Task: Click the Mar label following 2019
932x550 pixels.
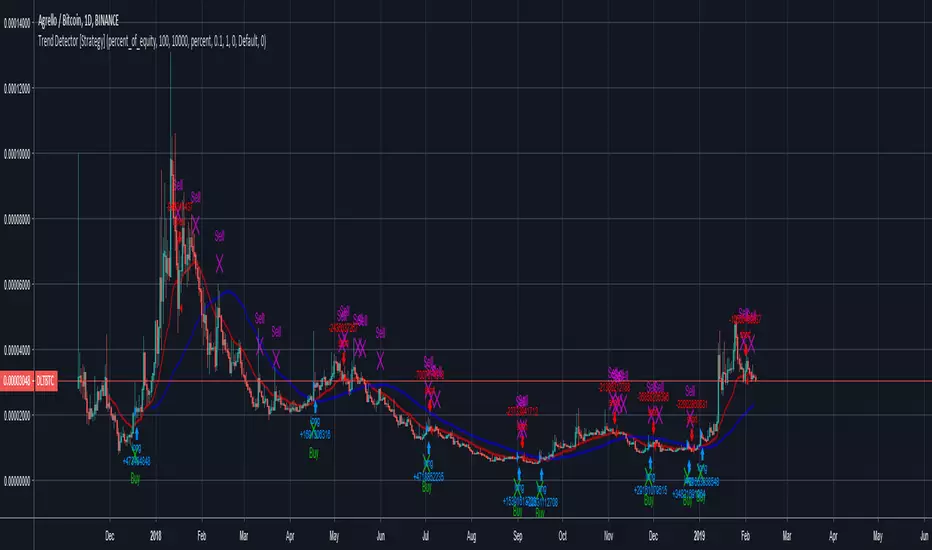Action: point(787,536)
